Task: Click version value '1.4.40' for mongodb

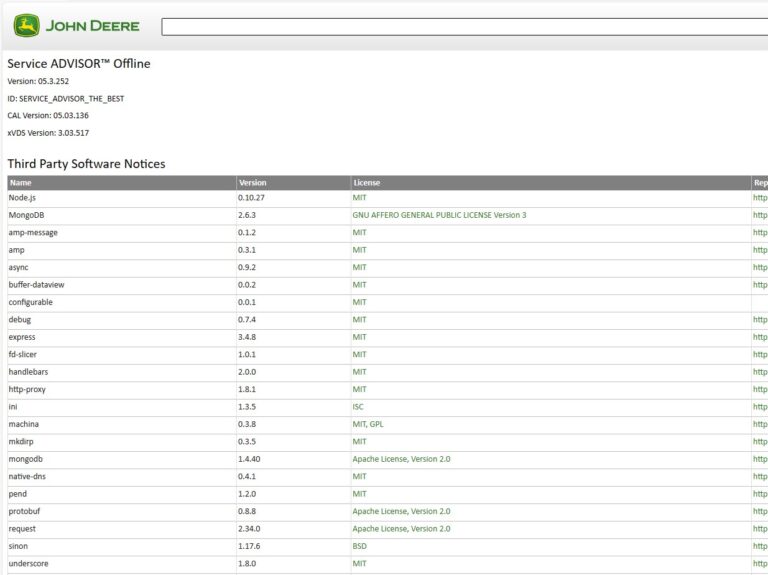Action: pyautogui.click(x=249, y=459)
